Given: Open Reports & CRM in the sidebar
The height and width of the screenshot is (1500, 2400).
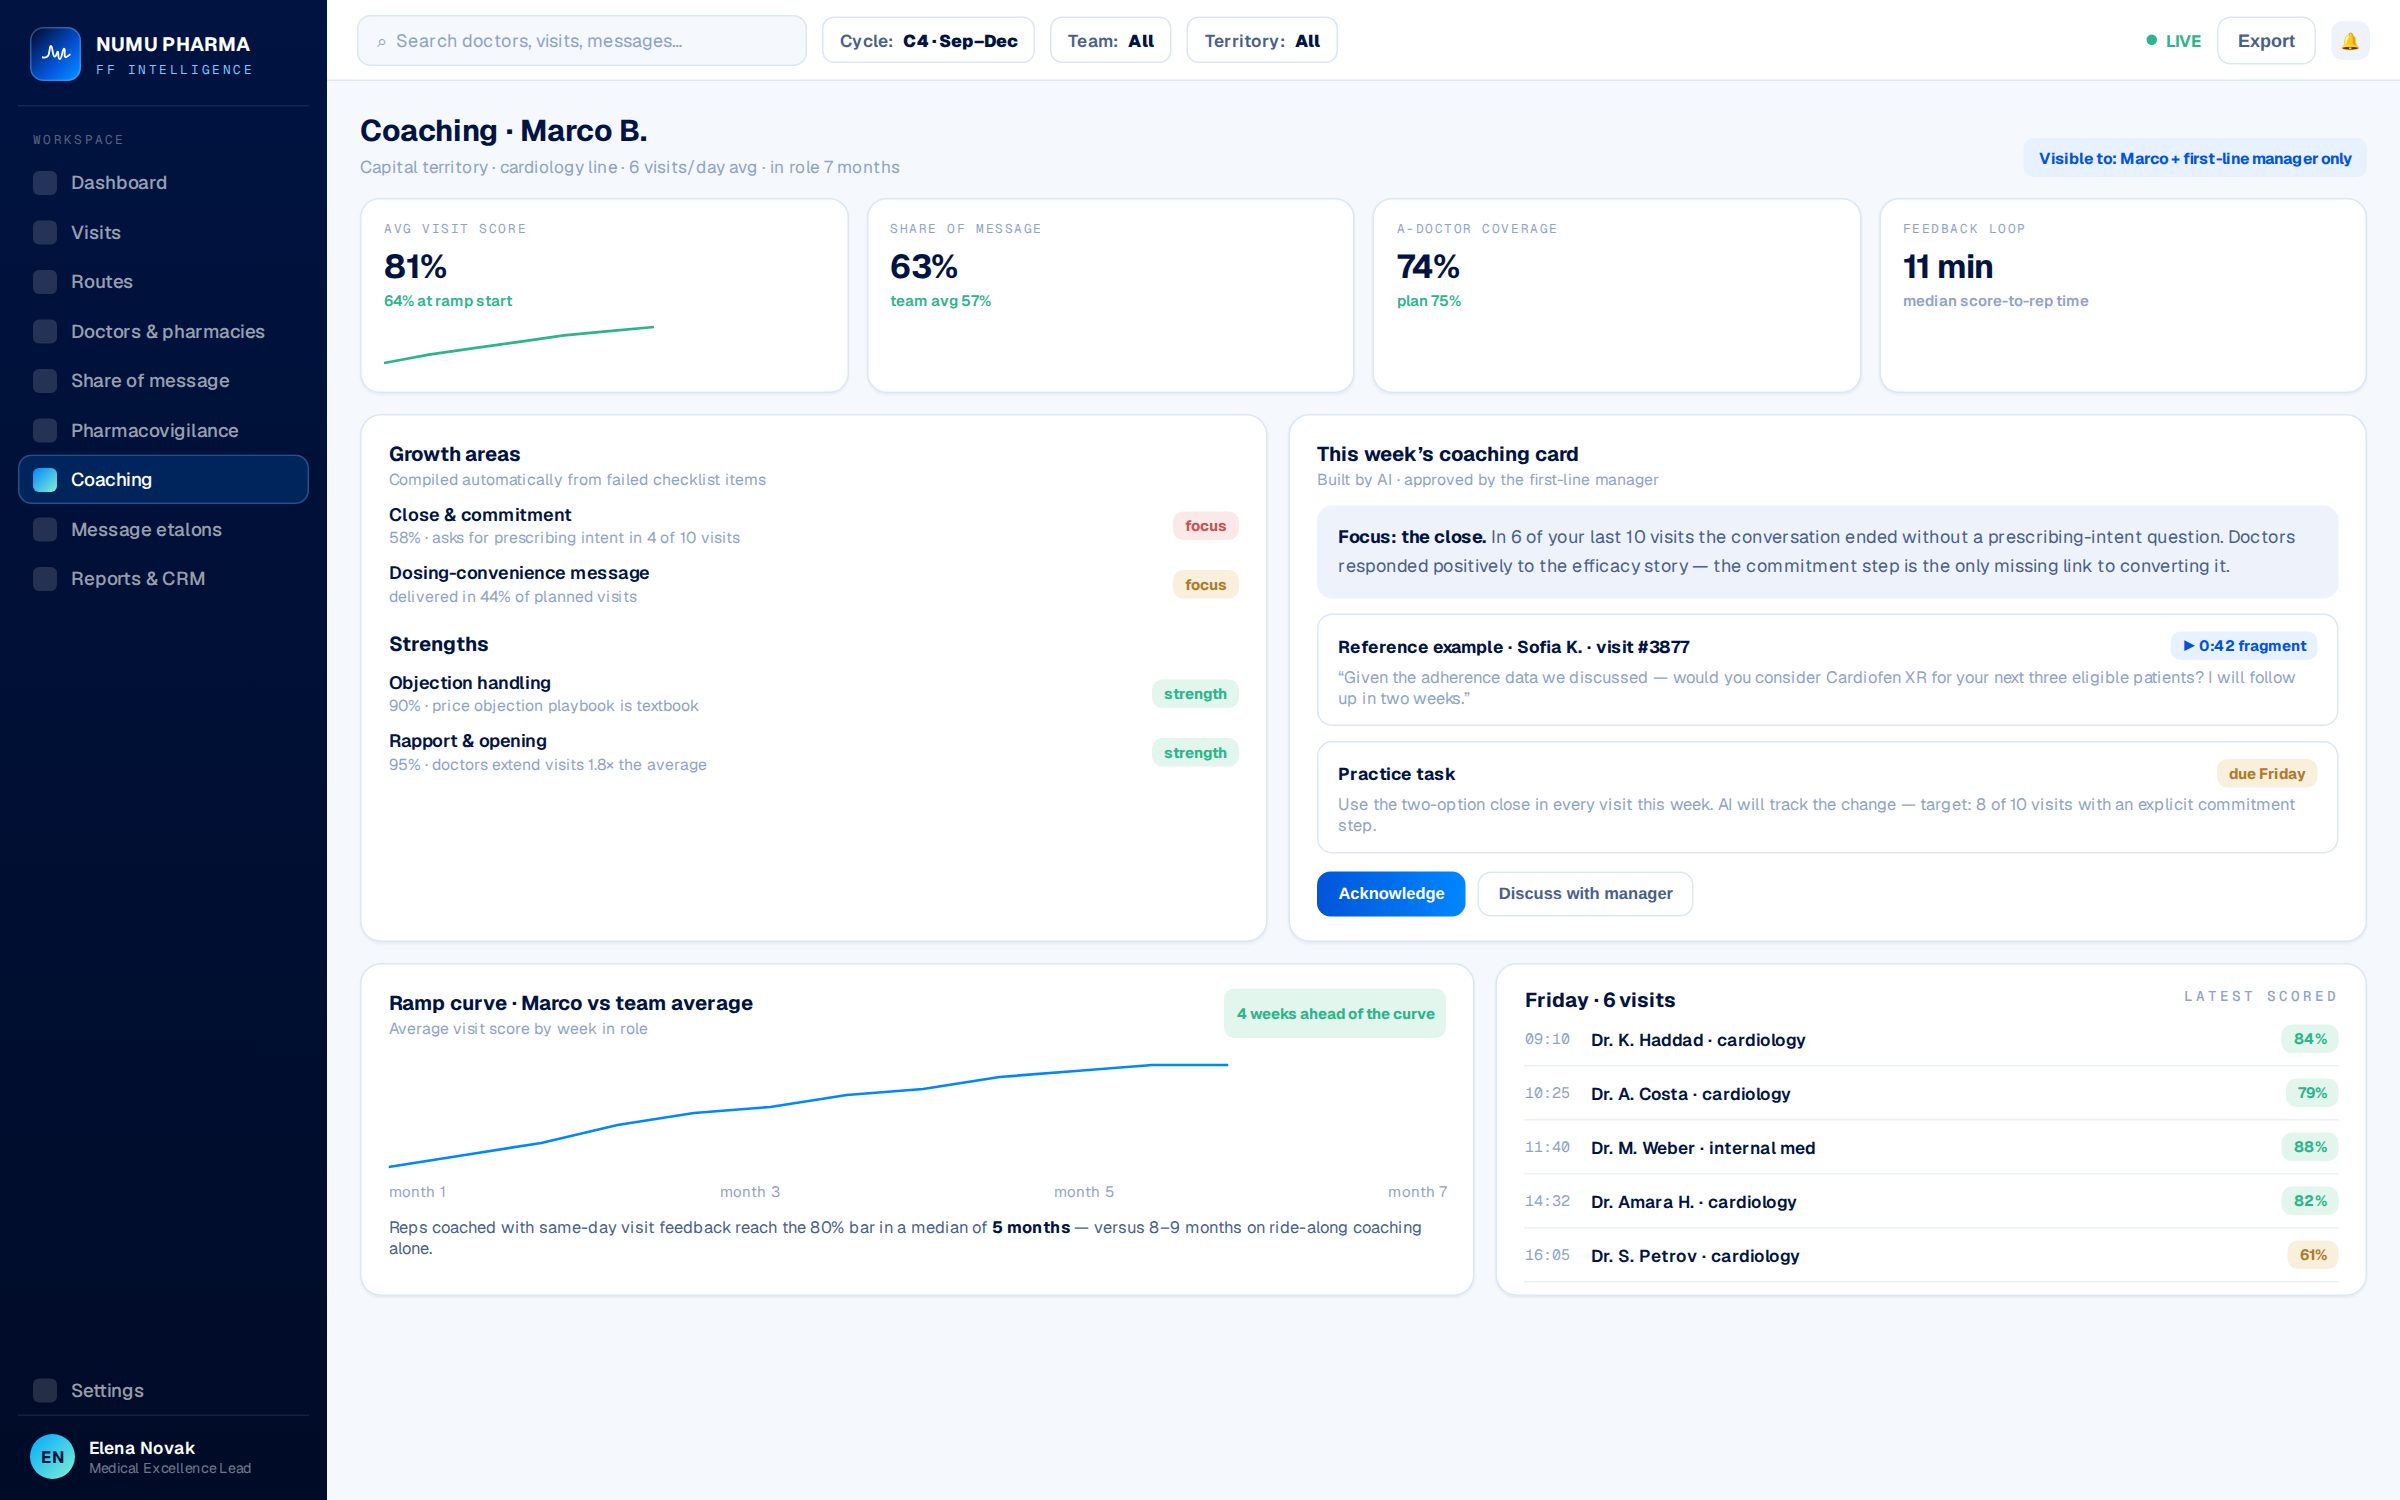Looking at the screenshot, I should (x=163, y=579).
